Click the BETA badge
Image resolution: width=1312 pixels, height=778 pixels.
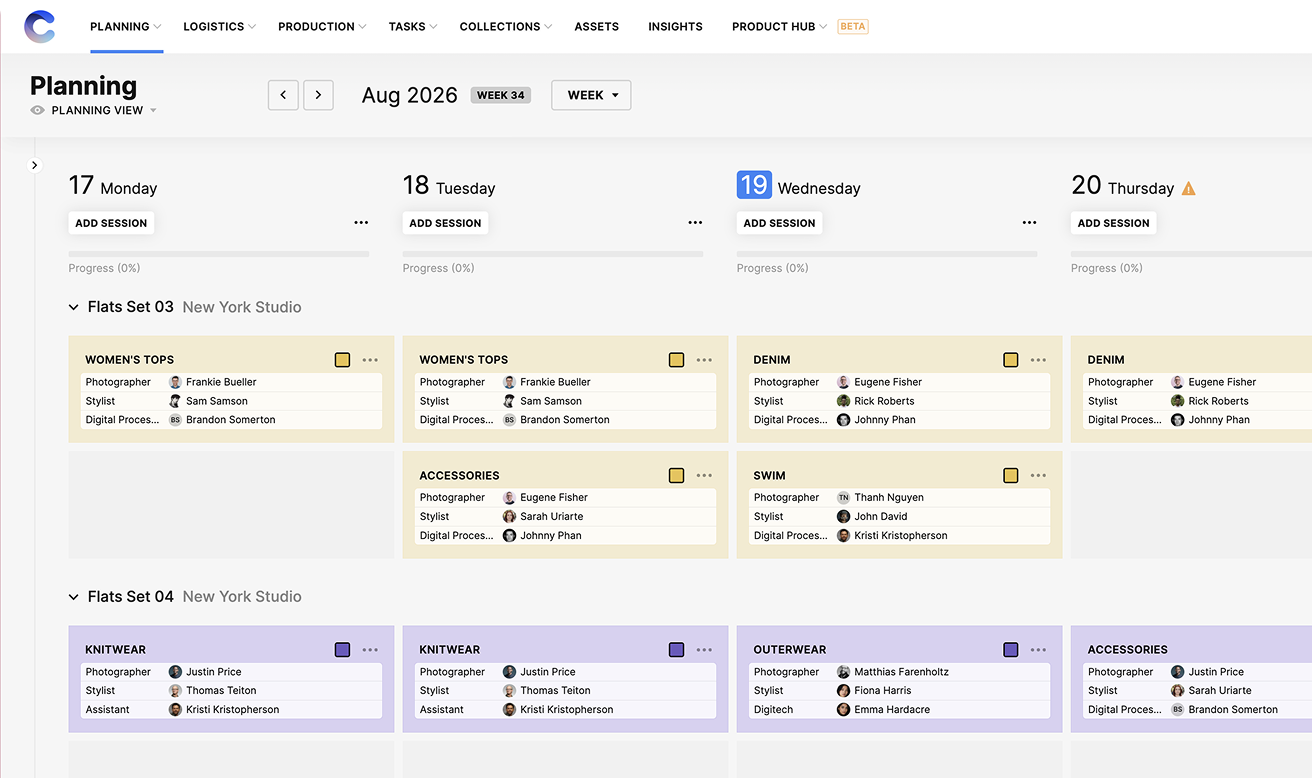pyautogui.click(x=853, y=27)
